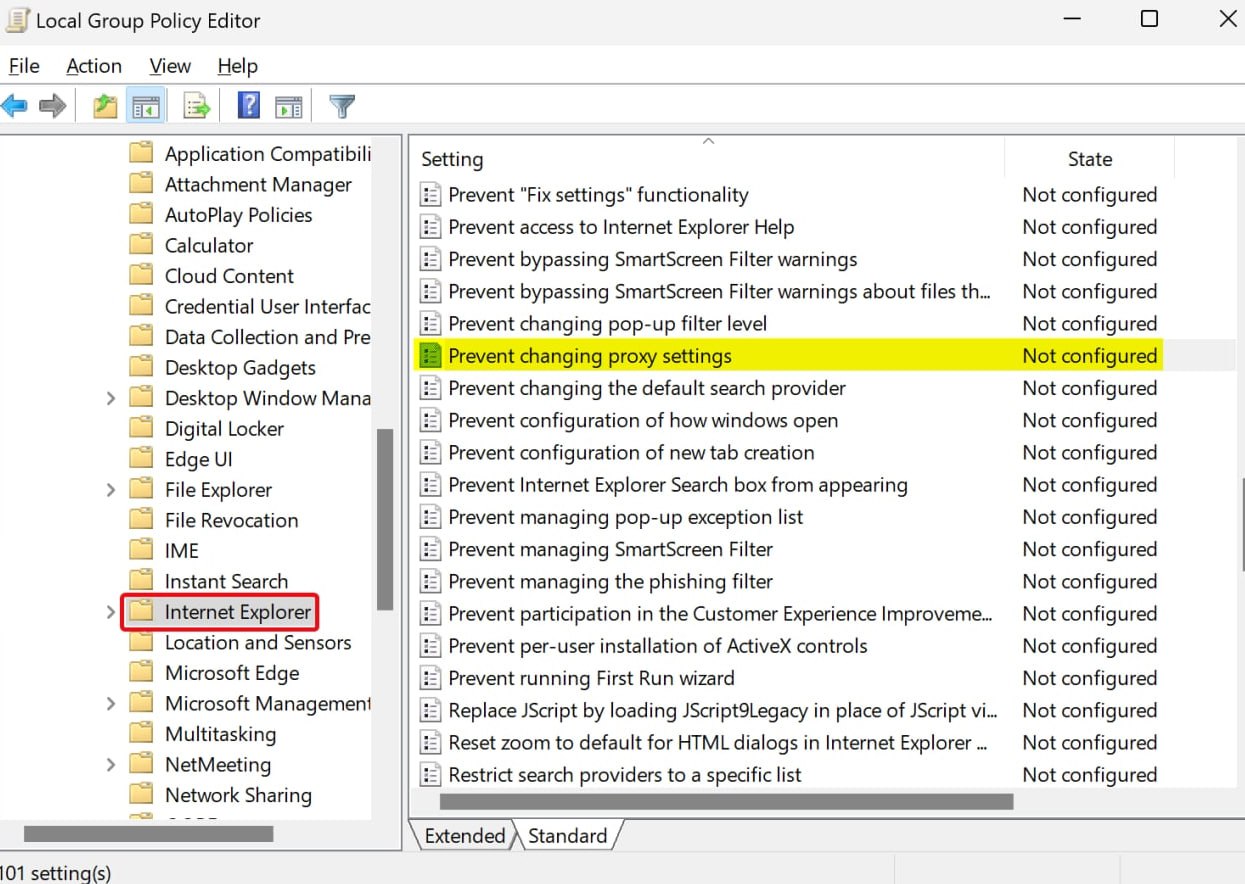Select the Location and Sensors folder
The height and width of the screenshot is (884, 1245).
tap(258, 642)
